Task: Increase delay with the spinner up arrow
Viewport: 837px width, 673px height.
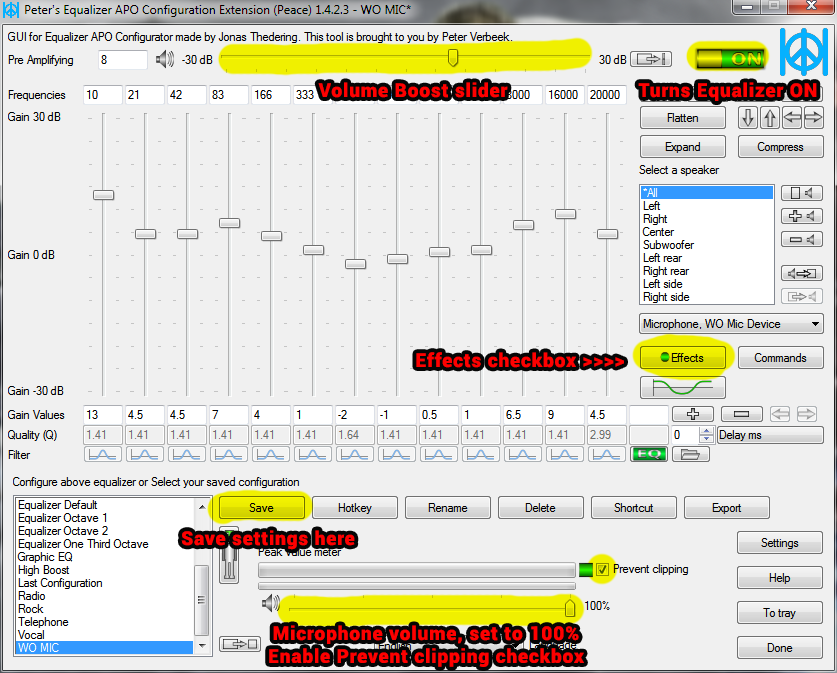Action: click(x=706, y=431)
